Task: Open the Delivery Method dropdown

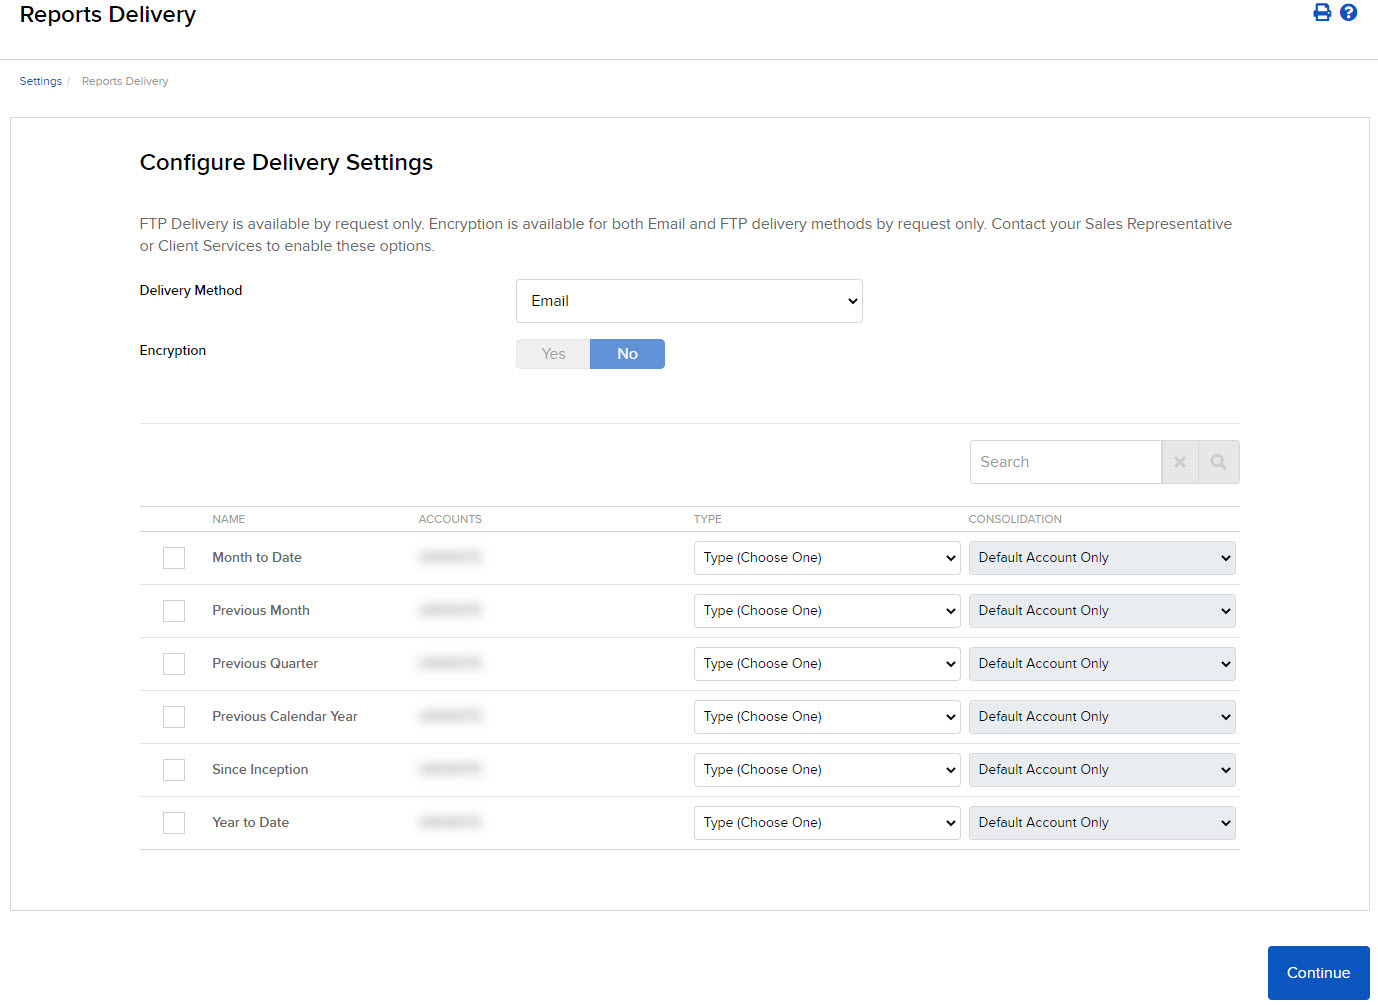Action: click(688, 300)
